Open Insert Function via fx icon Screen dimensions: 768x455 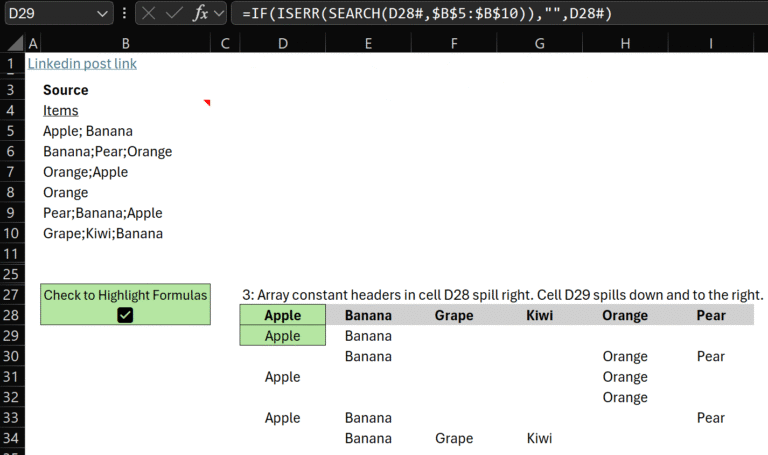pyautogui.click(x=201, y=13)
